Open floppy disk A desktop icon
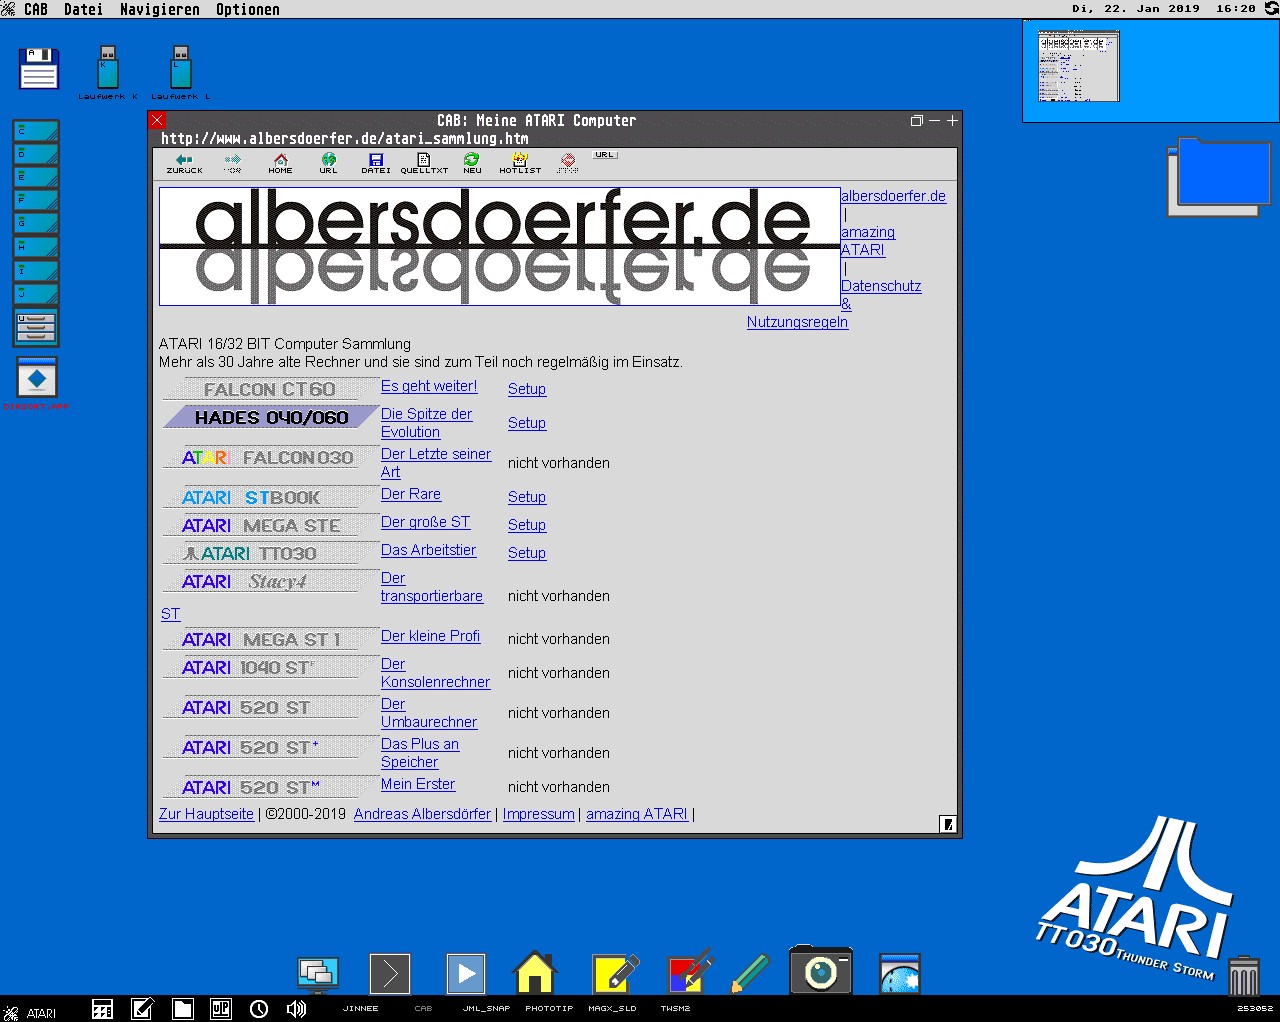The height and width of the screenshot is (1022, 1280). 39,68
